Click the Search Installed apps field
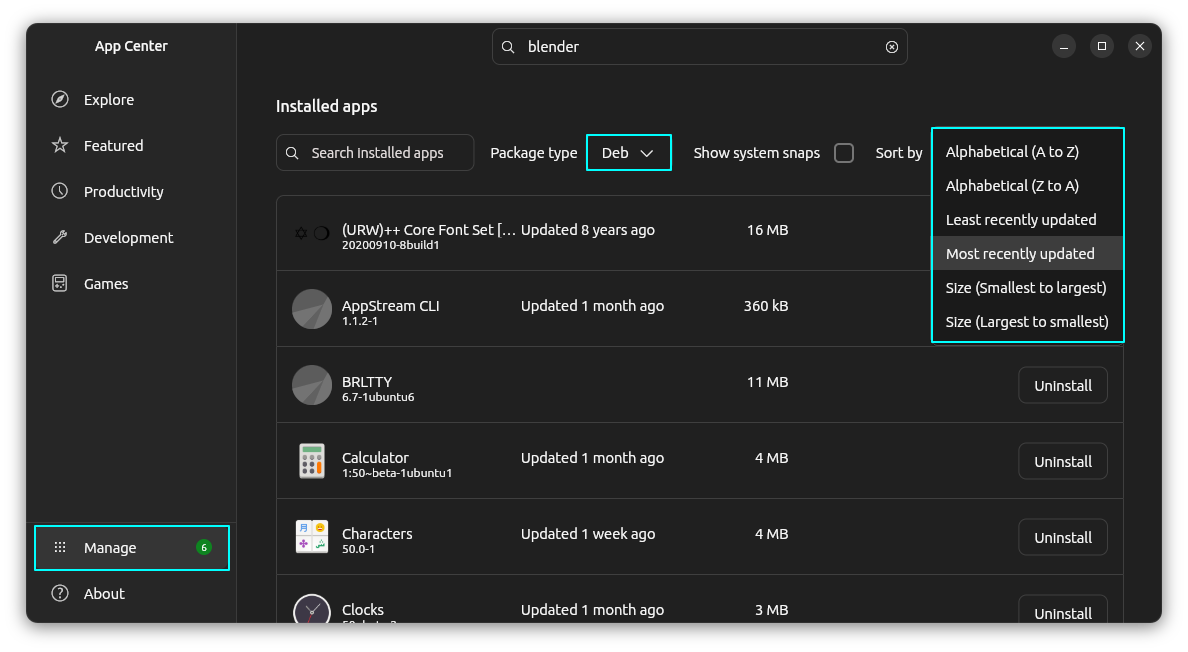Screen dimensions: 1188x652 pyautogui.click(x=375, y=152)
